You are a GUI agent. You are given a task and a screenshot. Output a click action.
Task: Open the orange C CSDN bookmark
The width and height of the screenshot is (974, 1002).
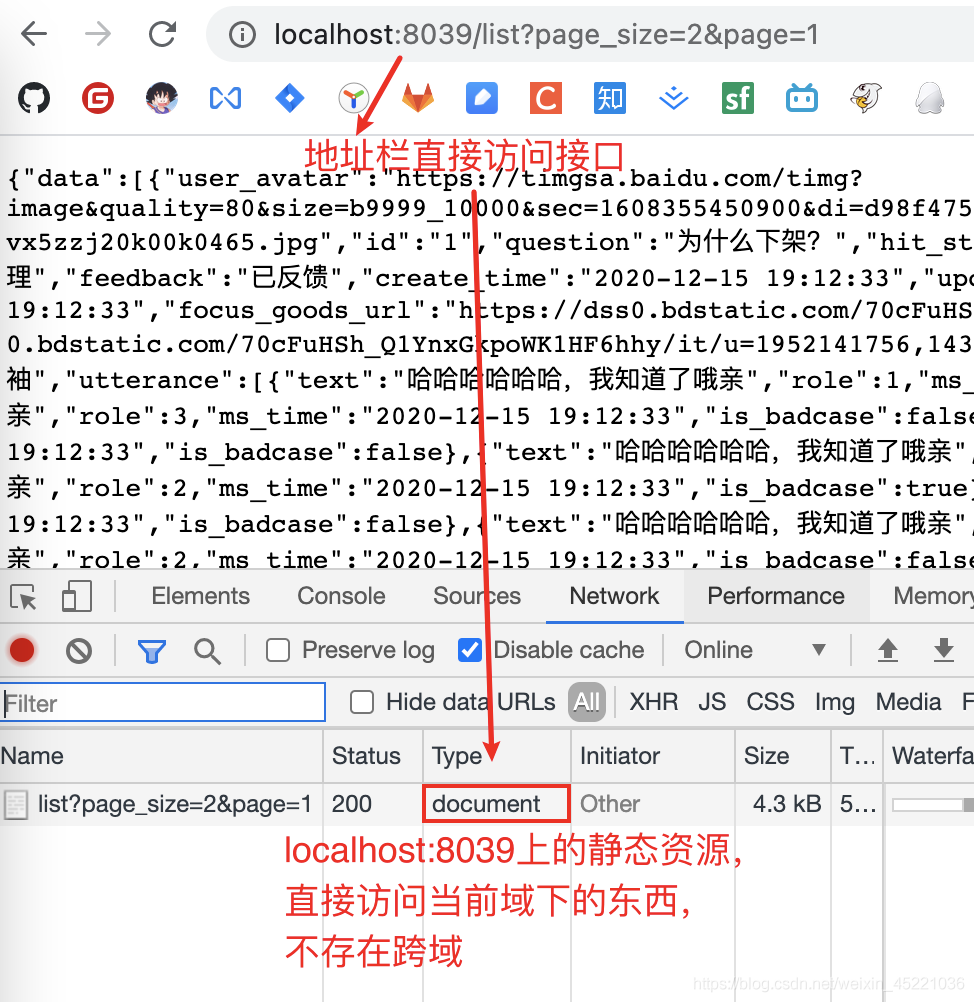[x=546, y=98]
